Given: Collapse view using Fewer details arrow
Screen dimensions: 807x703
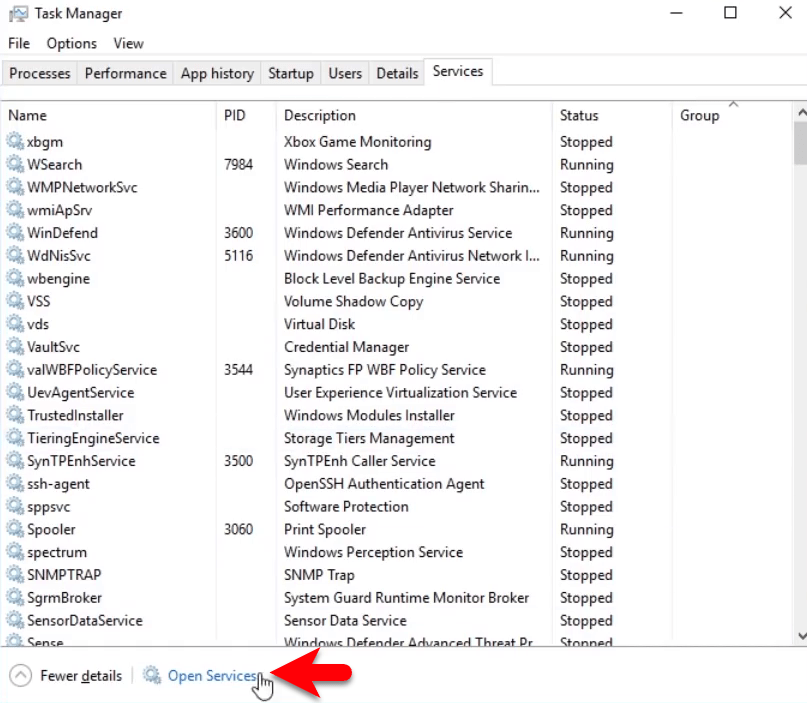Looking at the screenshot, I should point(21,675).
